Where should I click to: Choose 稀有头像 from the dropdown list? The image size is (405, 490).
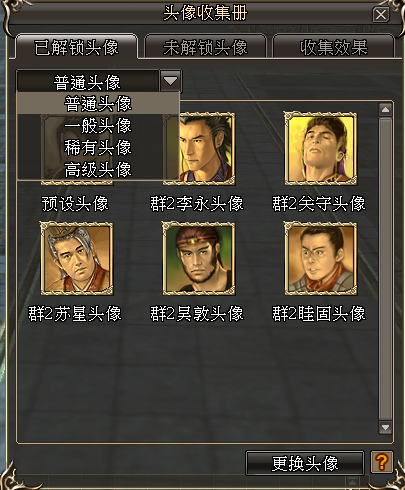pos(98,148)
